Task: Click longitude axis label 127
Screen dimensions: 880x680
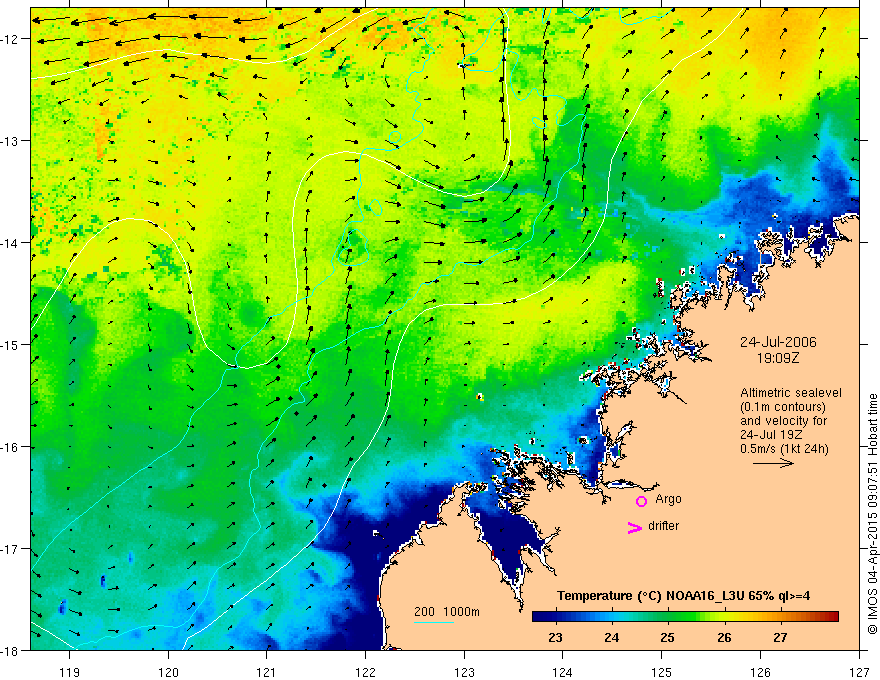Action: pyautogui.click(x=859, y=672)
